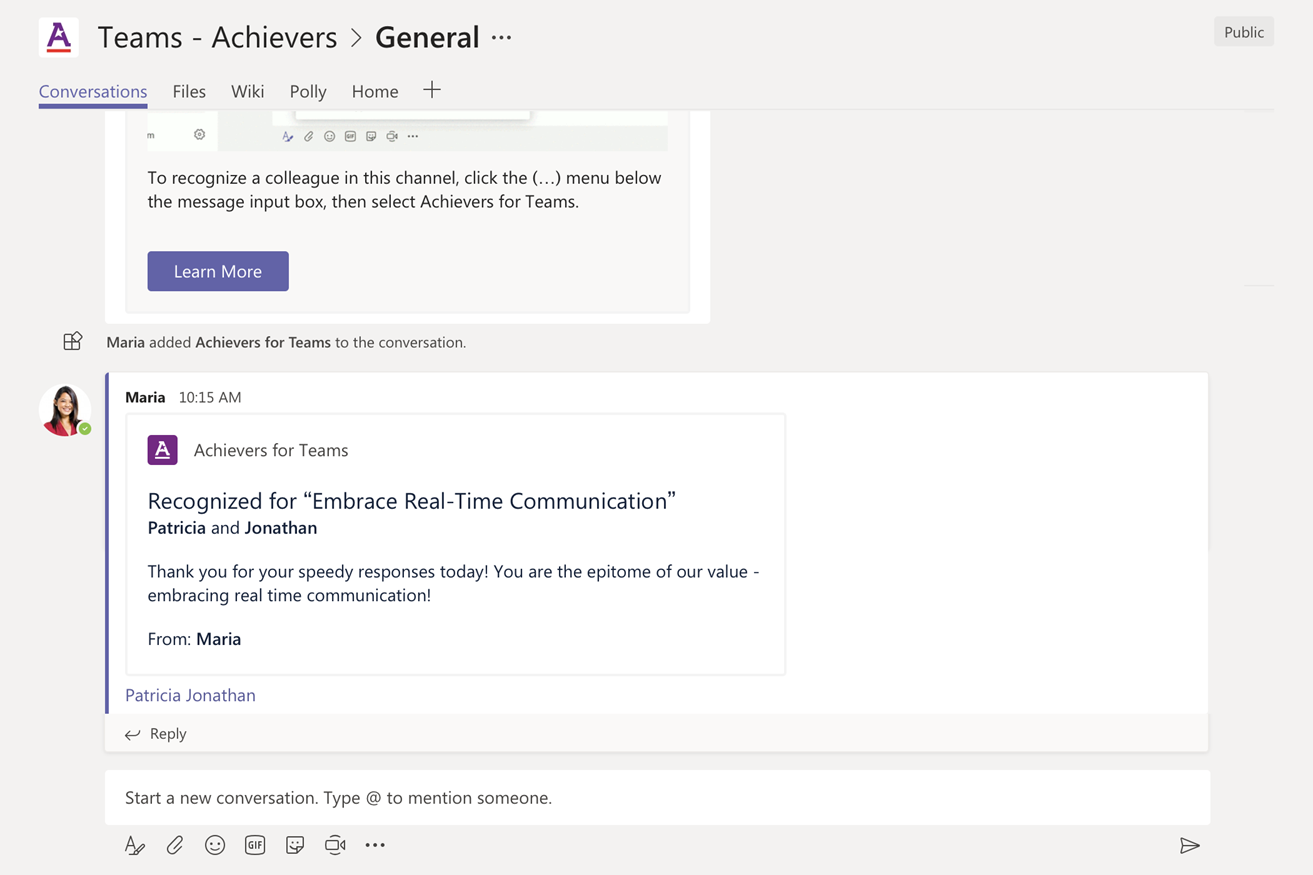Screen dimensions: 1313x875
Task: Open the emoji picker
Action: pos(215,845)
